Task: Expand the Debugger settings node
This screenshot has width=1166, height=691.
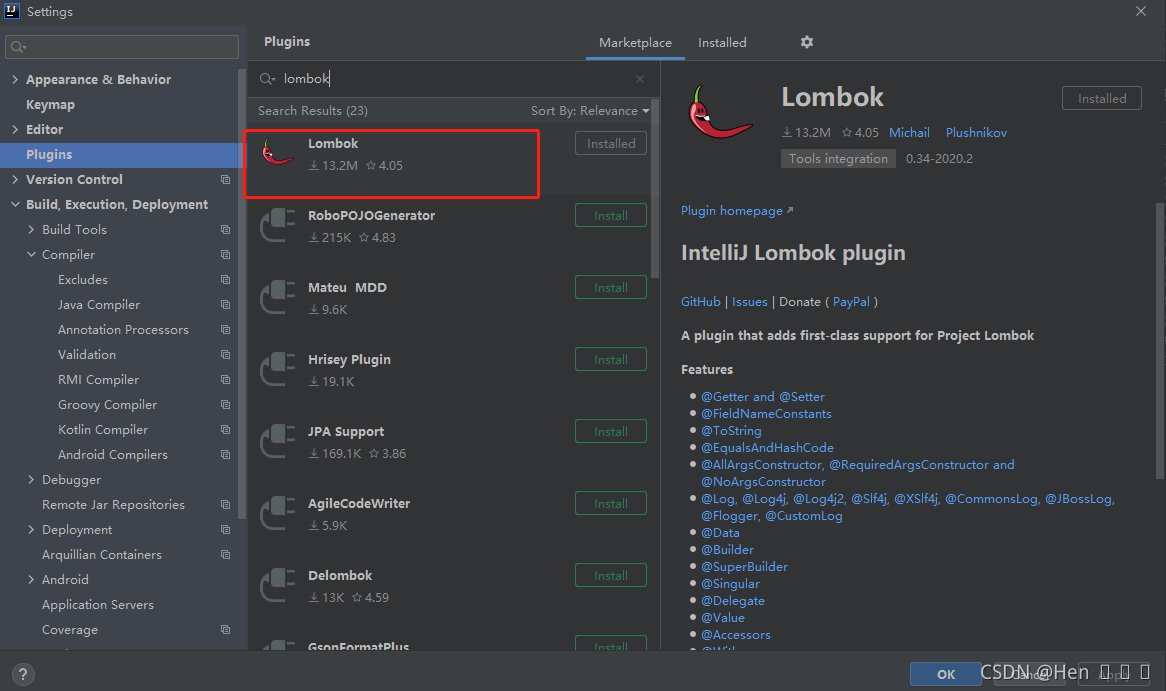Action: click(31, 480)
